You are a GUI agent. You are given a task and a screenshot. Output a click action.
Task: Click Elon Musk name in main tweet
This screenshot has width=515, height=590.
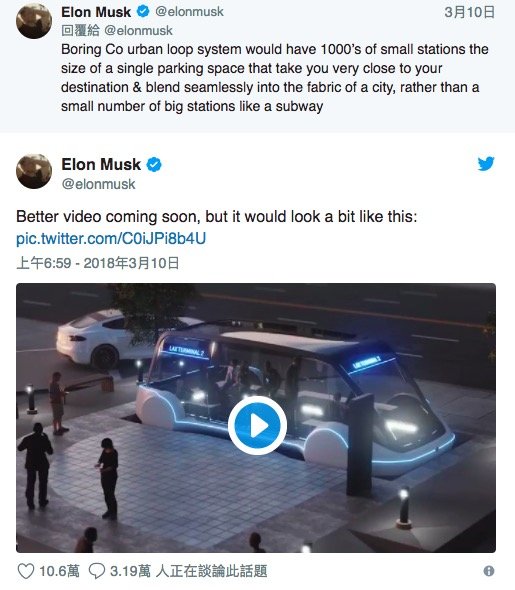[x=101, y=164]
